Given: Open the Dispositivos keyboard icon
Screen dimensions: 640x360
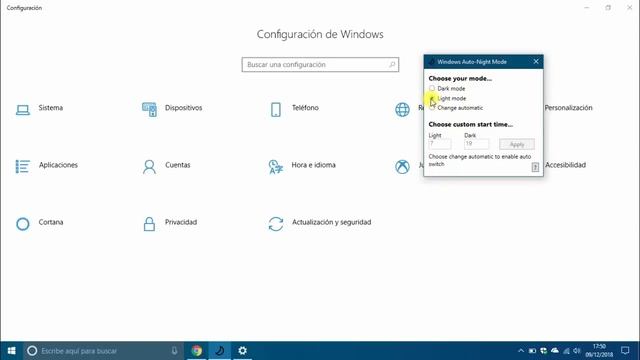Looking at the screenshot, I should (149, 109).
